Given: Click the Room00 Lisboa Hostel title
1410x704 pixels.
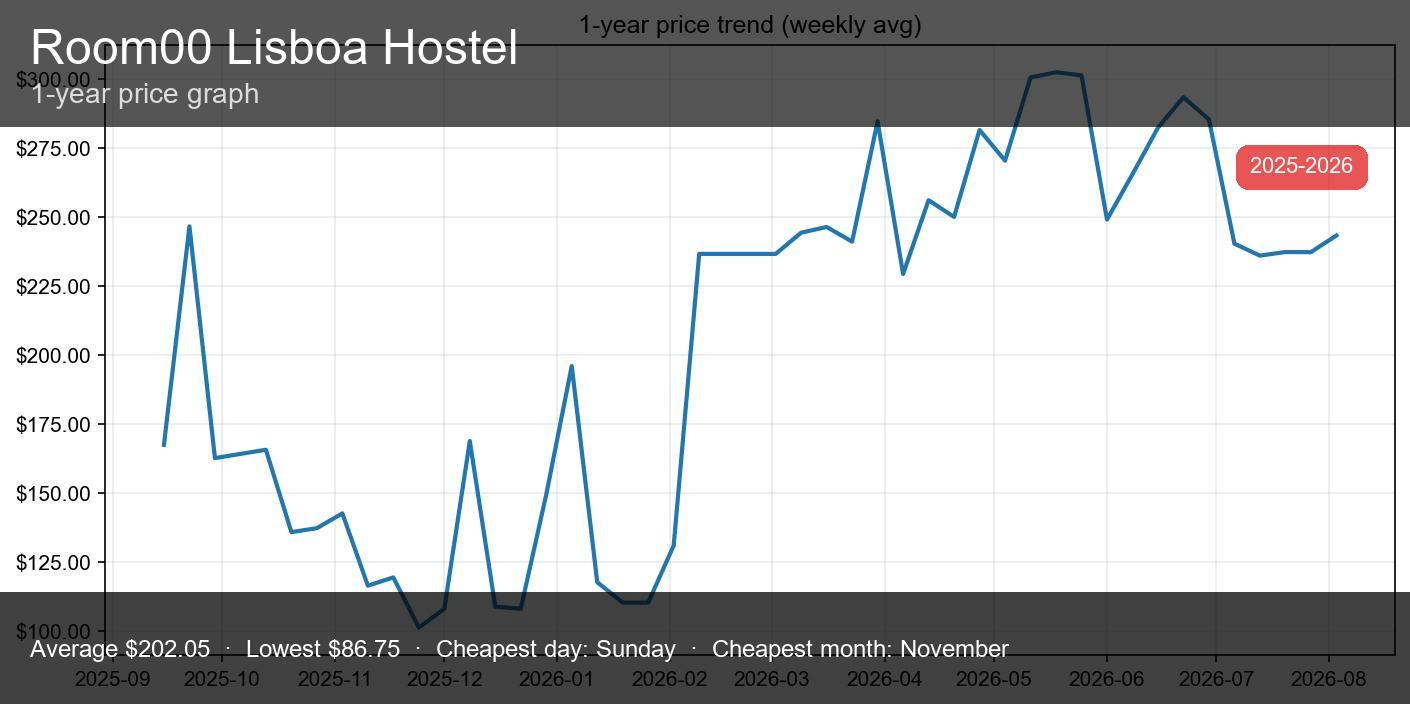Looking at the screenshot, I should (x=274, y=48).
